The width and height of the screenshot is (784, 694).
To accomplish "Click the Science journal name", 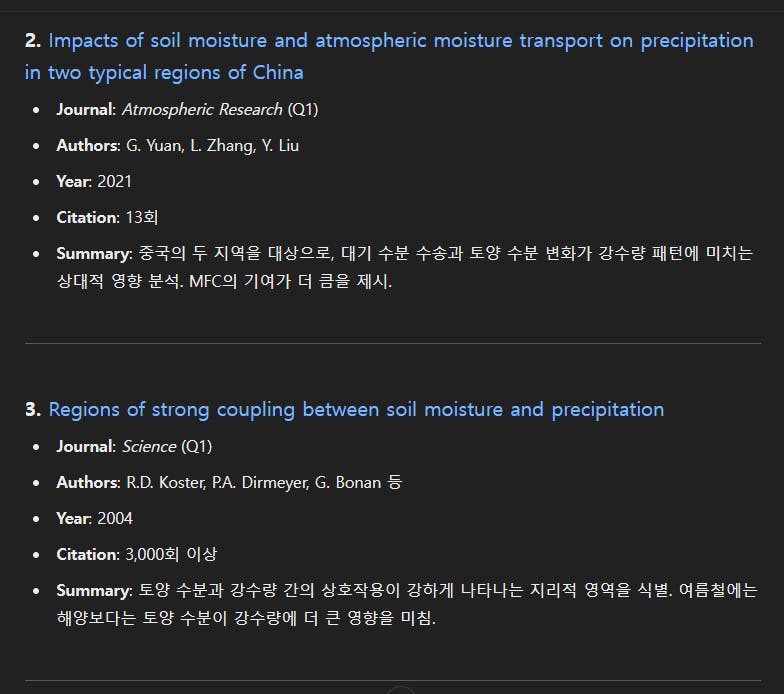I will [149, 446].
